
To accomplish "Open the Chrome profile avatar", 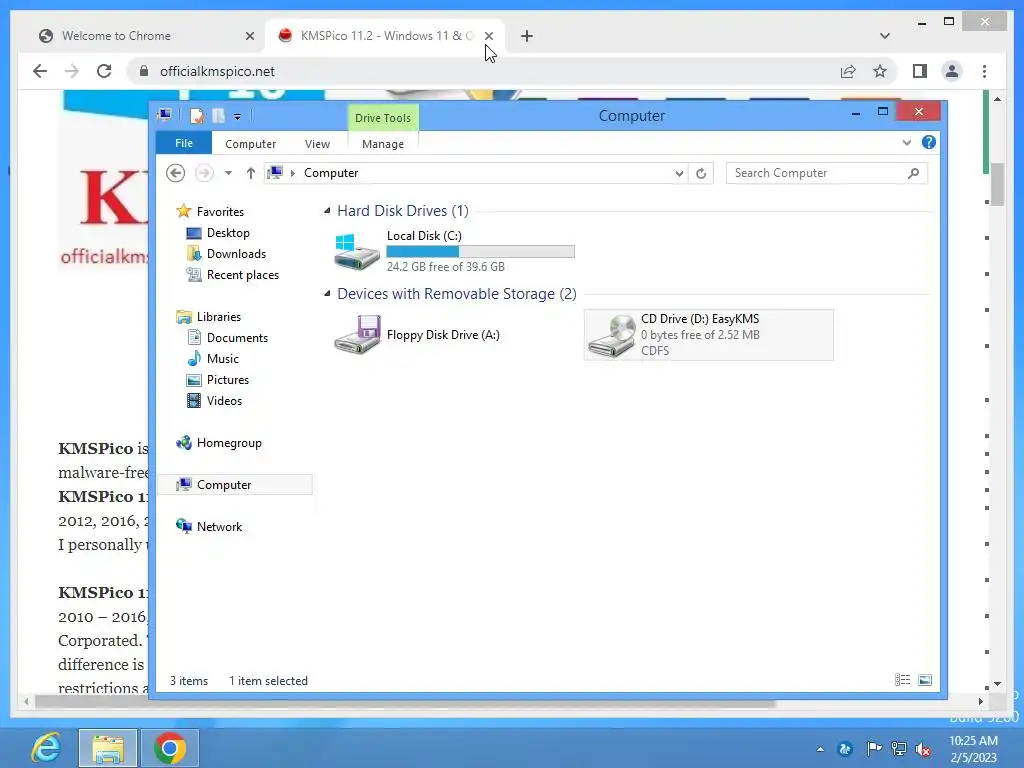I will pos(952,71).
